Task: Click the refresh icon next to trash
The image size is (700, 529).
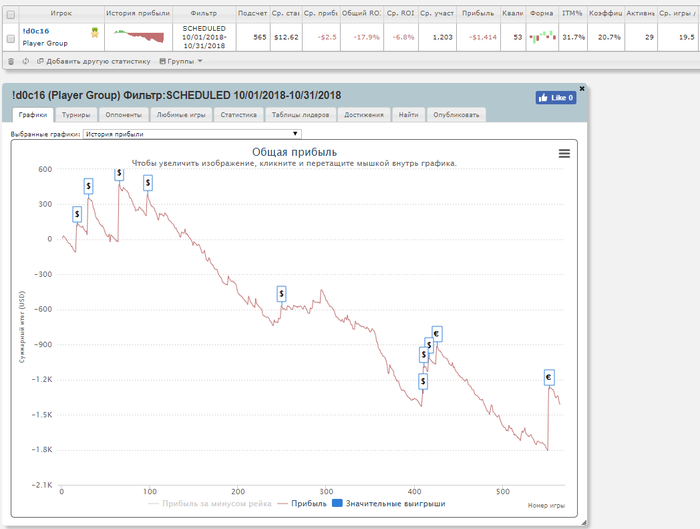Action: coord(25,61)
